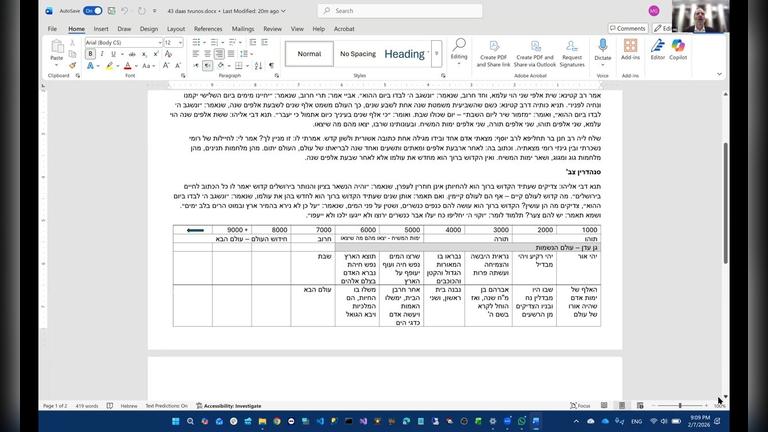Image resolution: width=768 pixels, height=432 pixels.
Task: Toggle Text Predictions in status bar
Action: [166, 406]
